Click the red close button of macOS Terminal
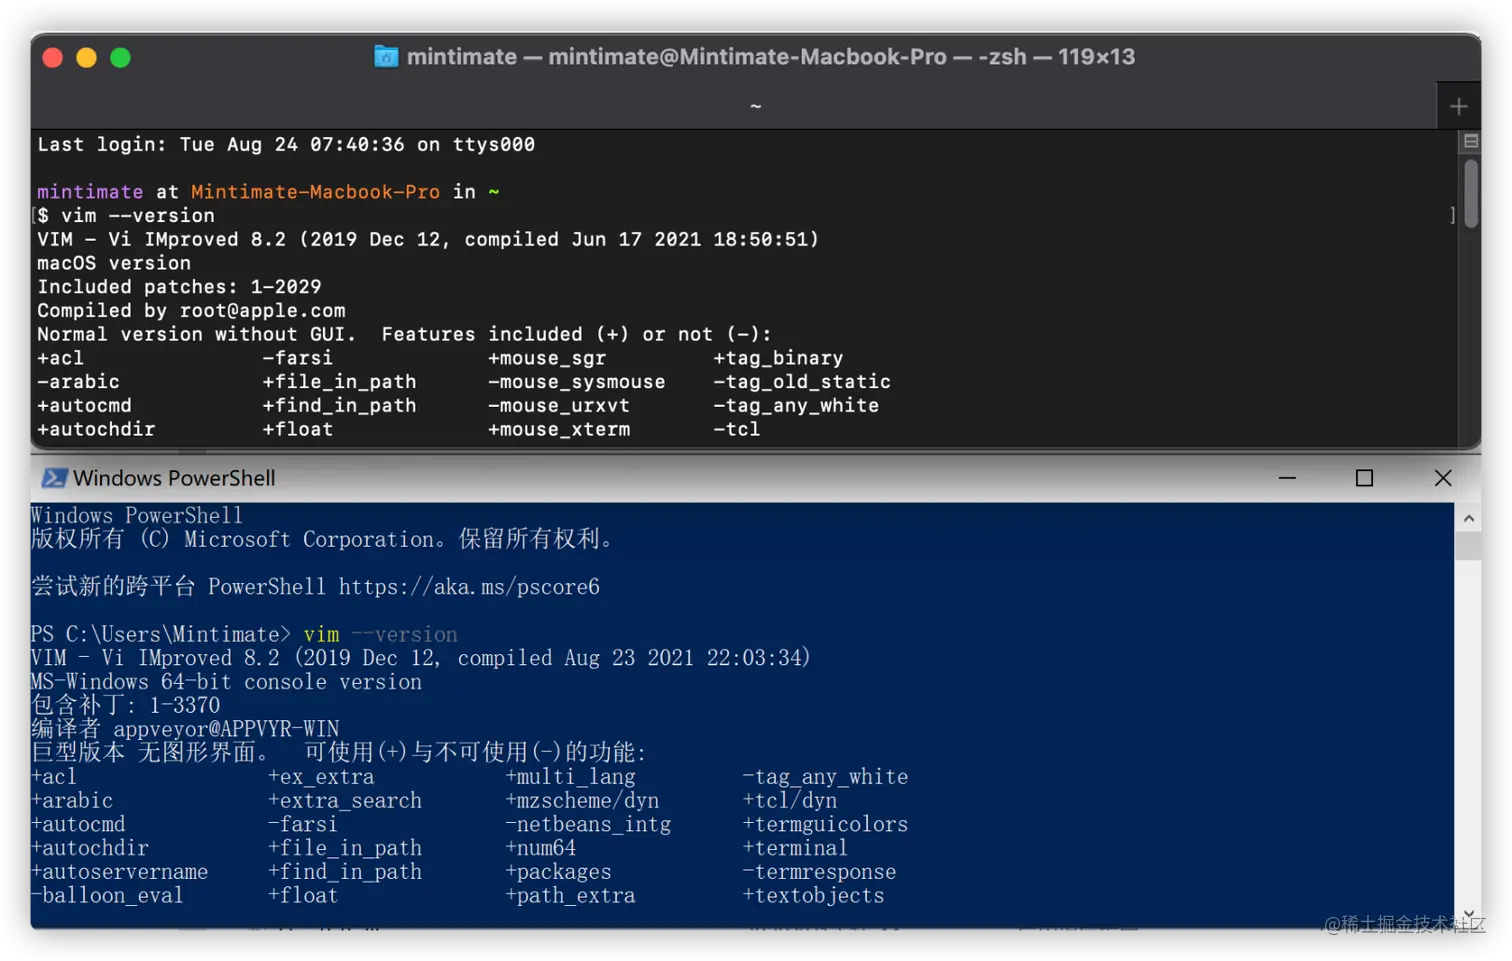This screenshot has height=961, width=1512. coord(53,58)
